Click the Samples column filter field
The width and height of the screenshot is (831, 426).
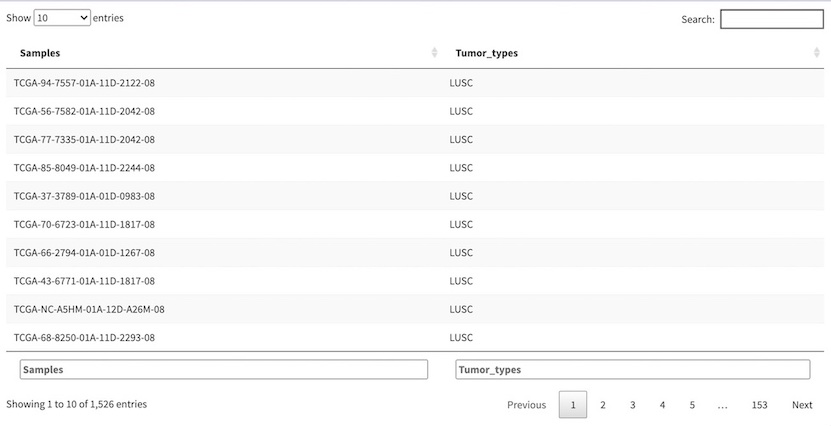click(224, 369)
